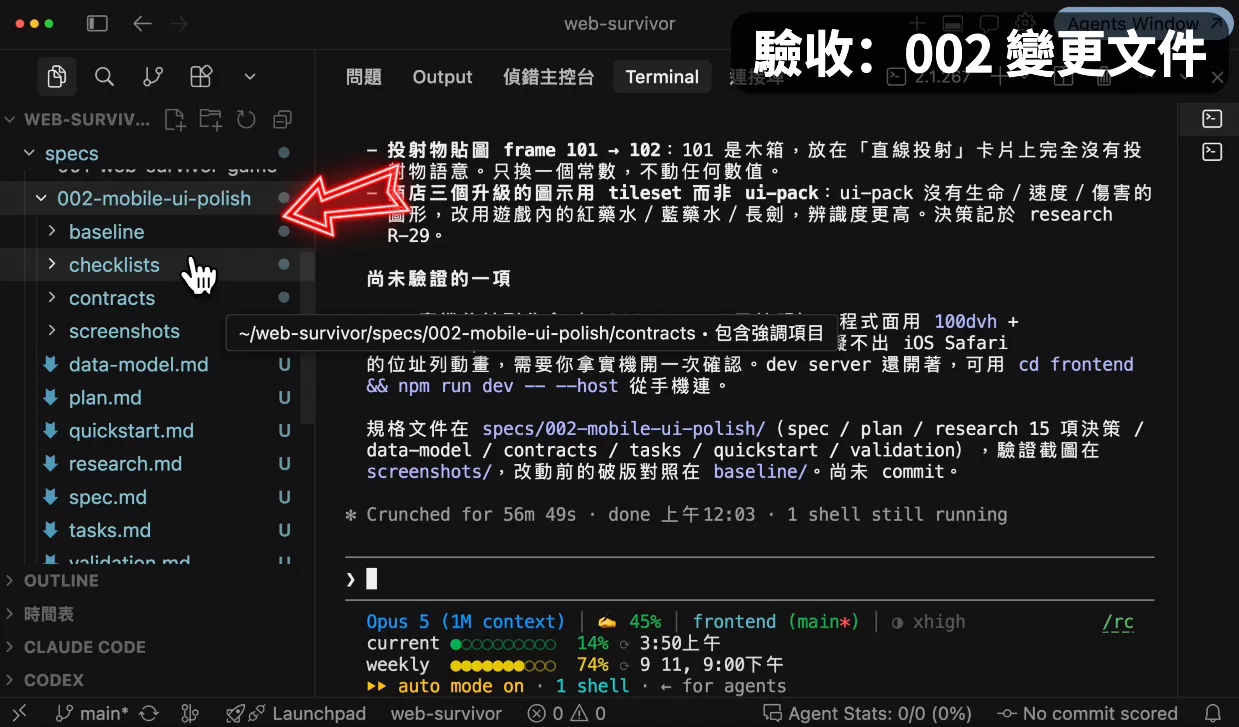Open notifications bell in status bar
The height and width of the screenshot is (727, 1239).
click(x=1213, y=713)
